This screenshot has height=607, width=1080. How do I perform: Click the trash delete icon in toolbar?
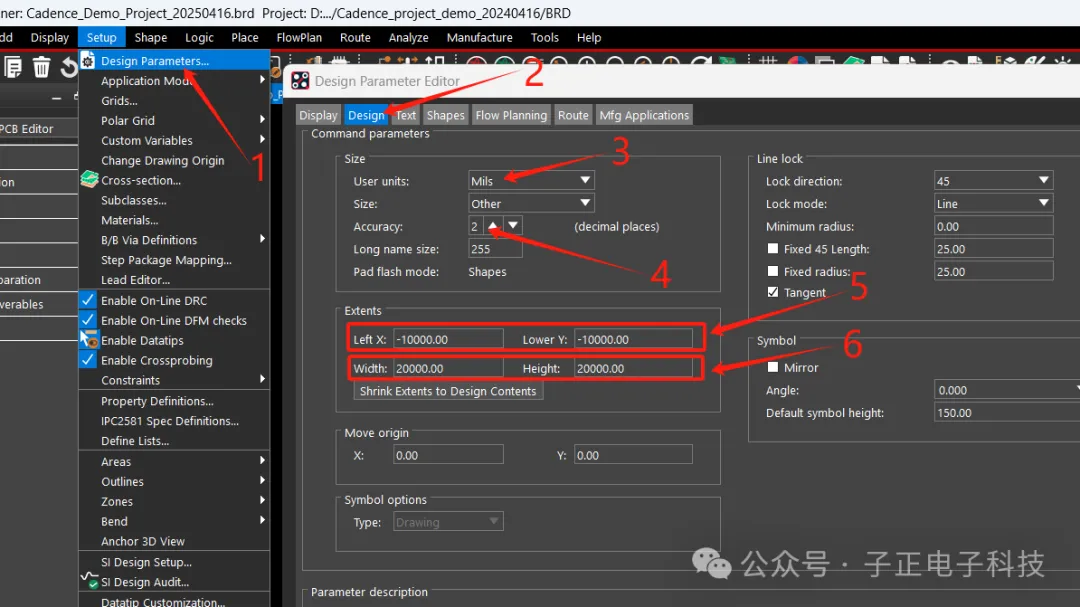click(x=41, y=67)
